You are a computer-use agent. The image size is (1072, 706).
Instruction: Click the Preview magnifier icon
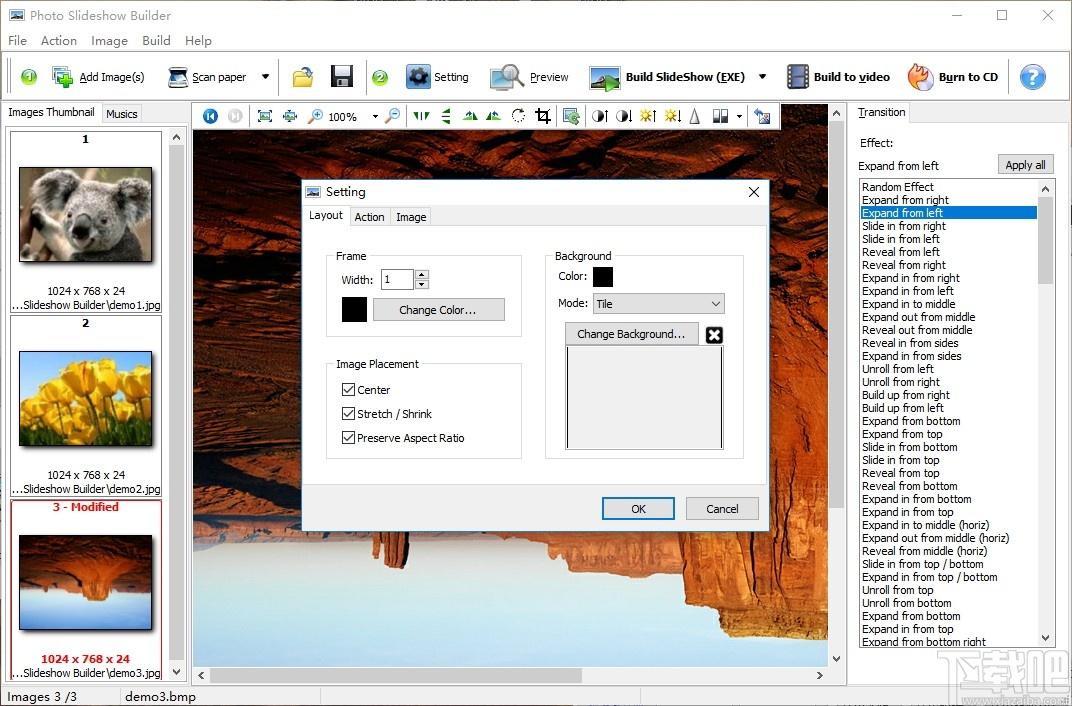(507, 77)
